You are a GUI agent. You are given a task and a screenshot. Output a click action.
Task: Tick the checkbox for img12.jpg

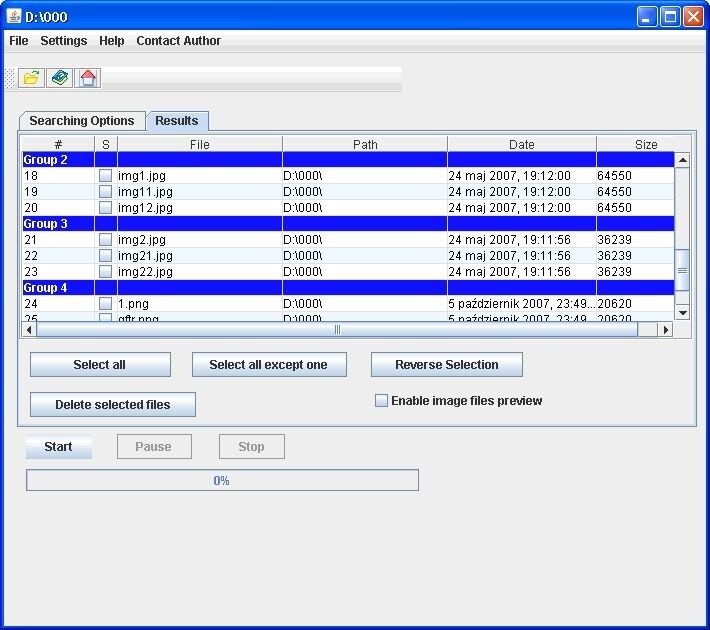click(106, 207)
